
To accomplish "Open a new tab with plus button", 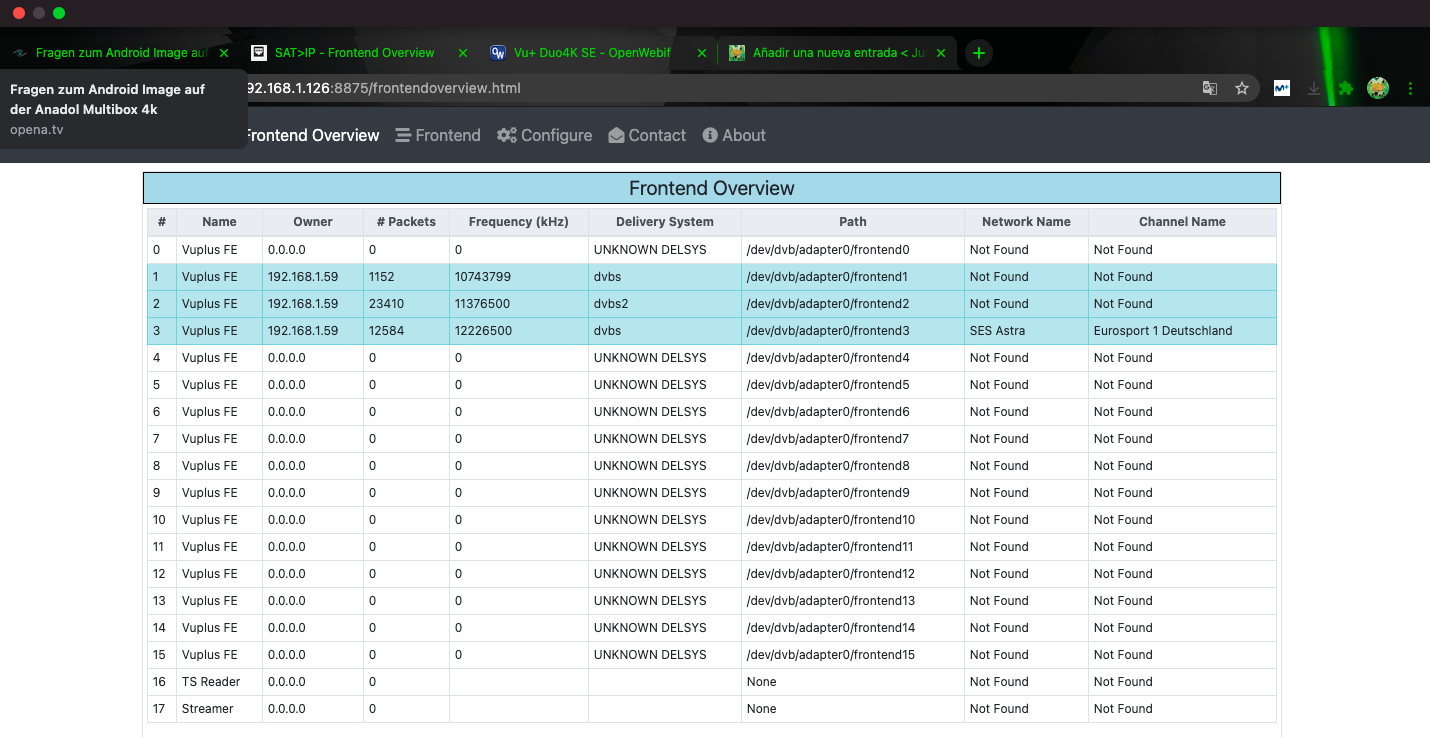I will pyautogui.click(x=979, y=53).
